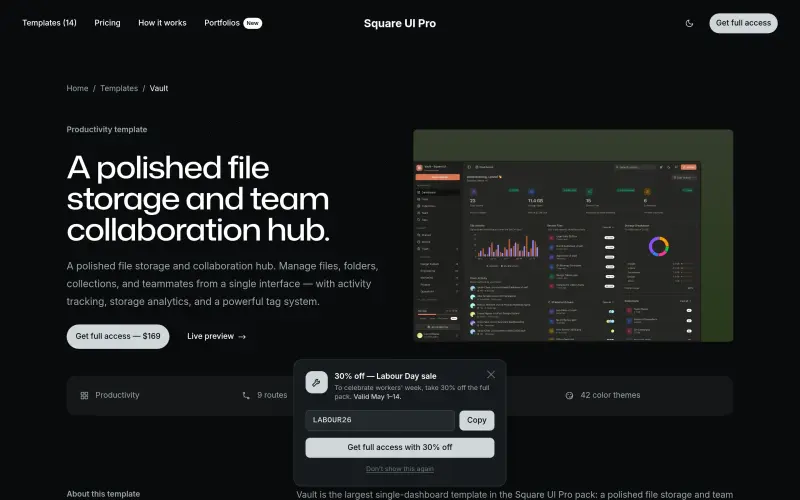Open How it works section
Screen dimensions: 800x500
pyautogui.click(x=162, y=23)
